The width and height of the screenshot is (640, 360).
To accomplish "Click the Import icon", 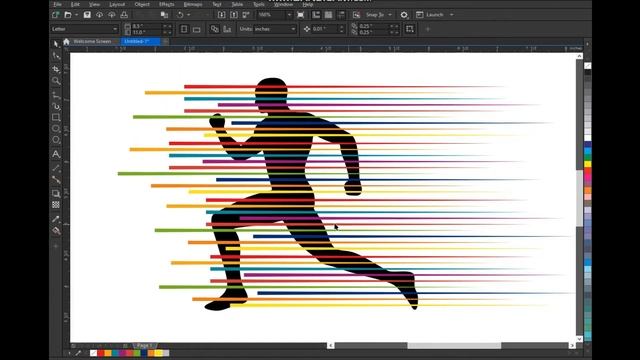I will coord(221,15).
